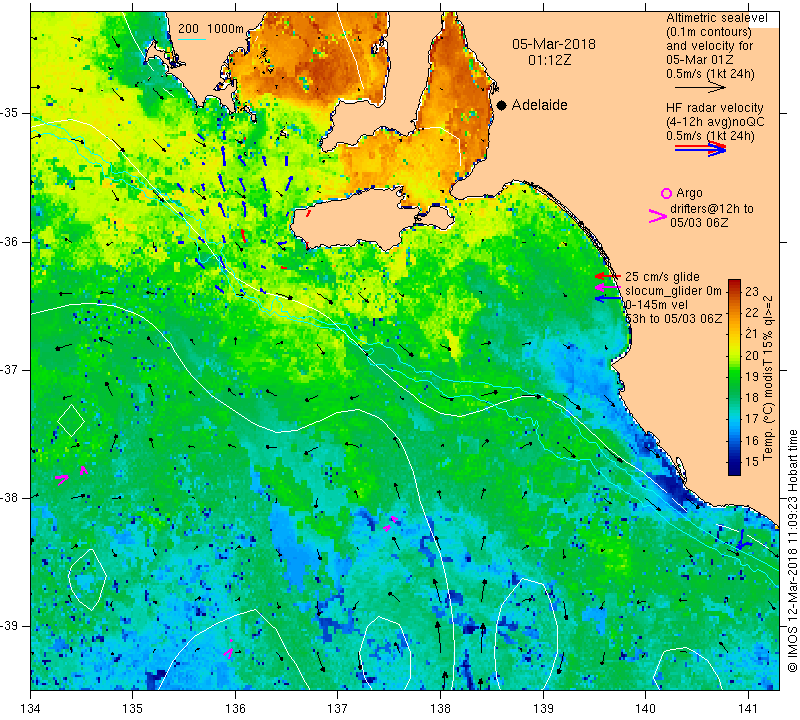800x720 pixels.
Task: Click the '25 cm/s glide' legend text
Action: [x=662, y=277]
